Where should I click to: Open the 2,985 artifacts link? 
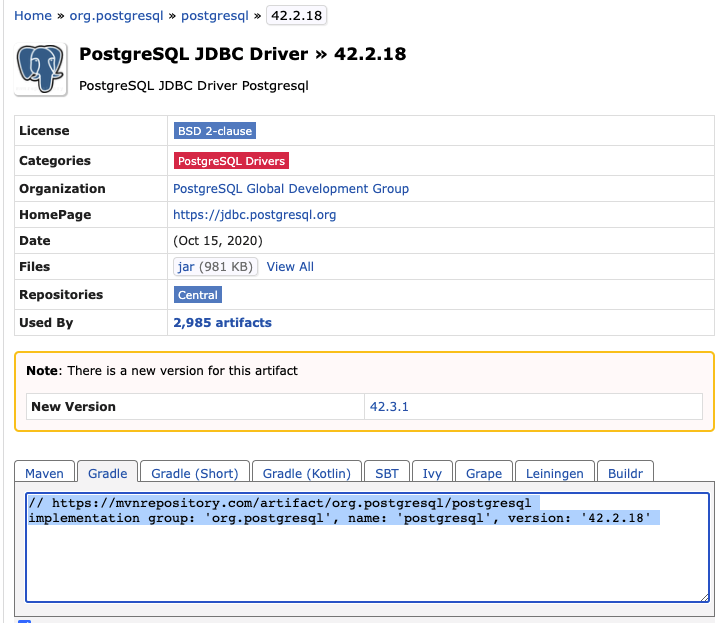coord(222,323)
